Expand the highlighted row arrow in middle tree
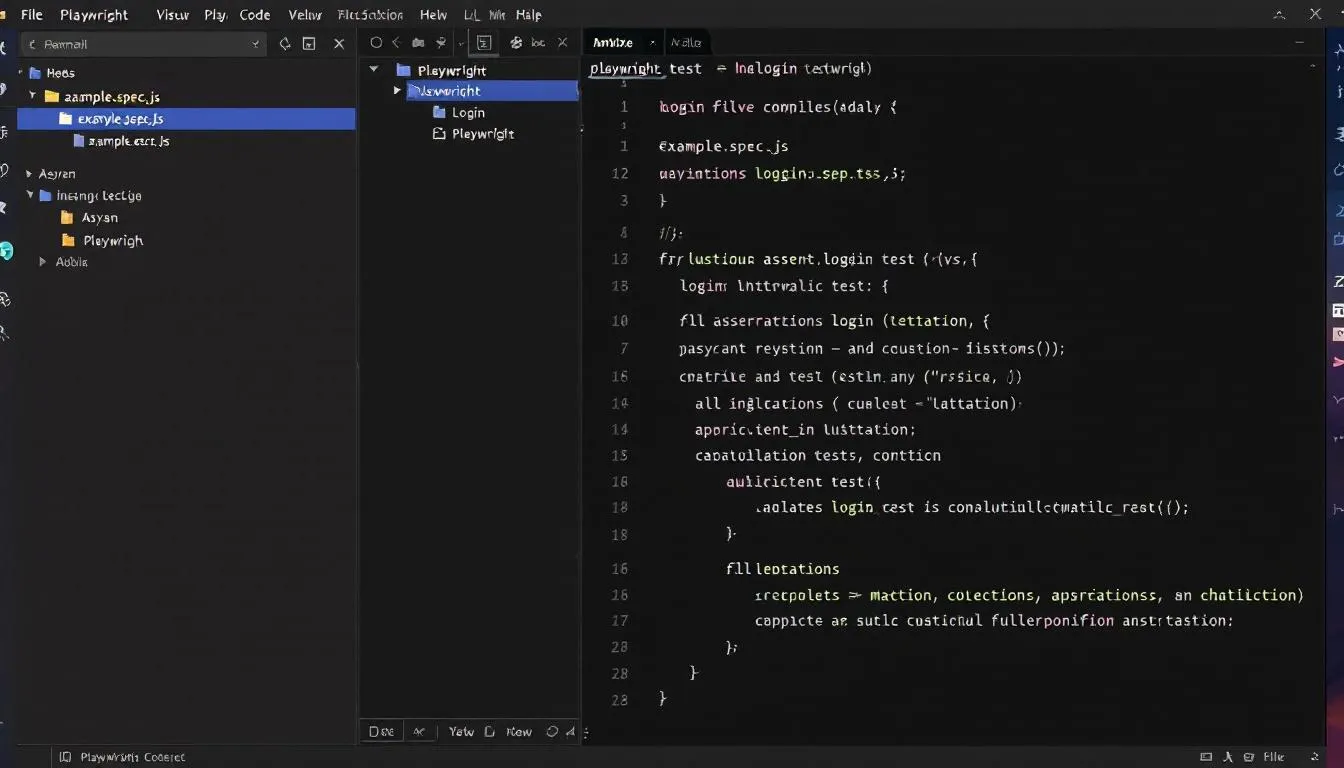The width and height of the screenshot is (1344, 768). click(397, 91)
